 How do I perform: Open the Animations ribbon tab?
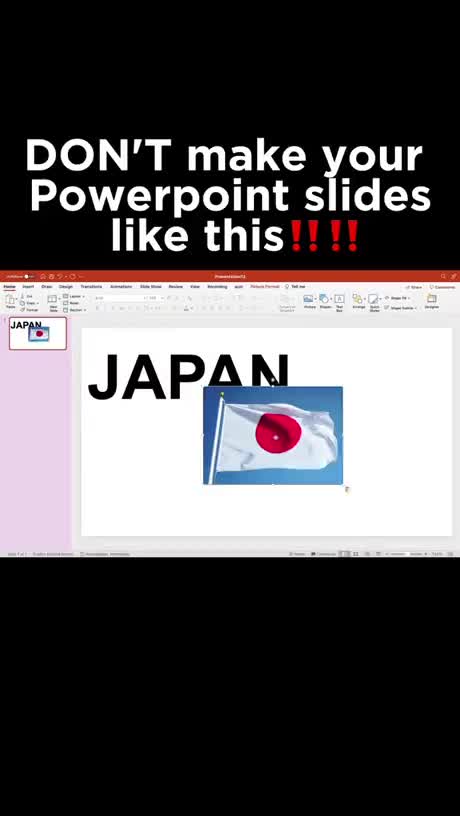(x=121, y=286)
